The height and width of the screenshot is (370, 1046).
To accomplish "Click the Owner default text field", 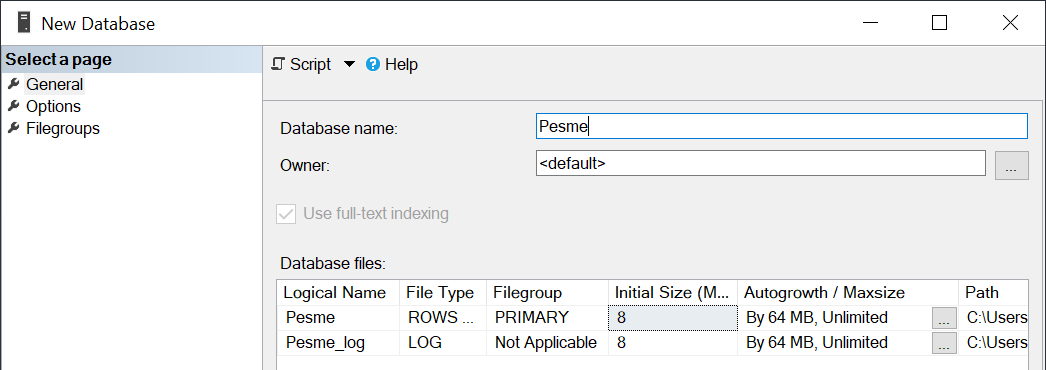I will [760, 163].
